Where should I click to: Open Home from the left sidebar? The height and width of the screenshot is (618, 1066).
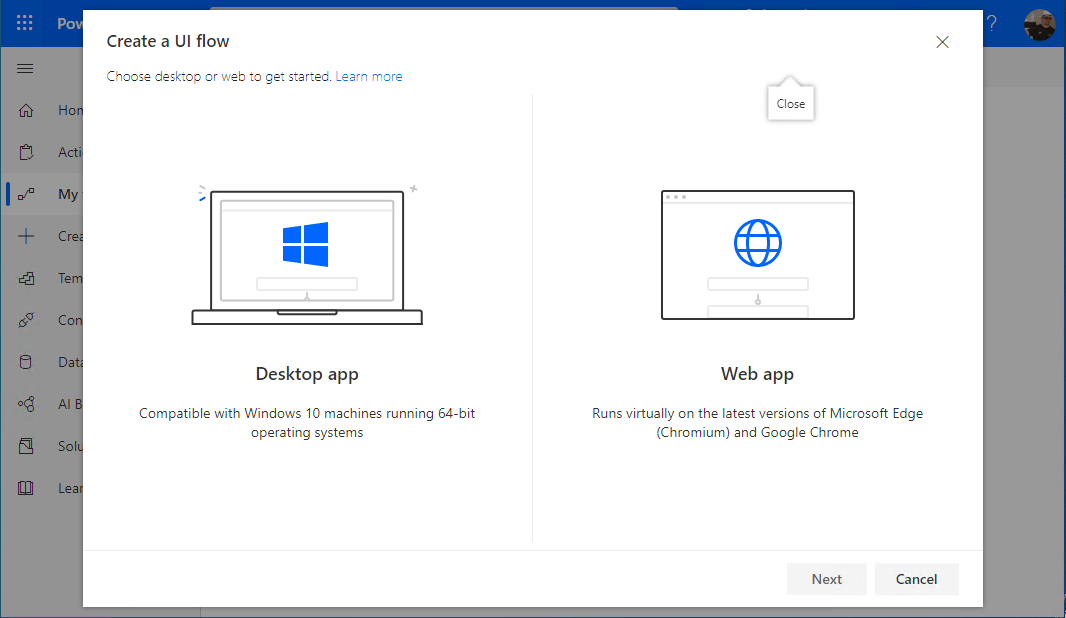[25, 110]
